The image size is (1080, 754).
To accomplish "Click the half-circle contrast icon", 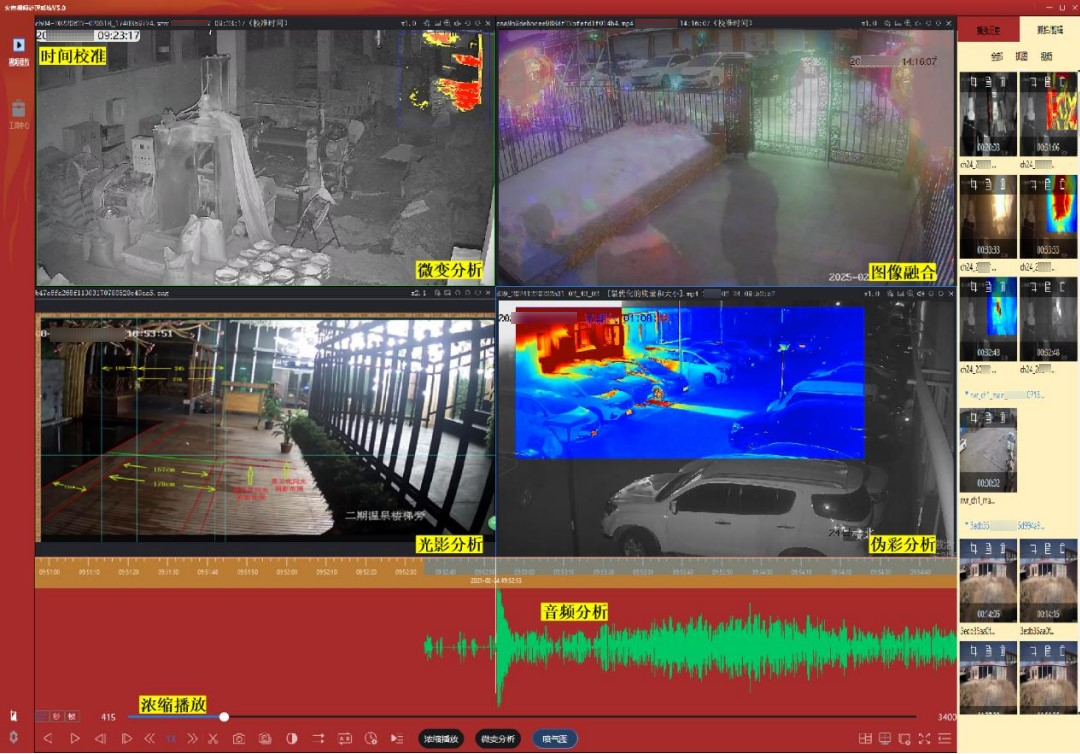I will tap(292, 739).
